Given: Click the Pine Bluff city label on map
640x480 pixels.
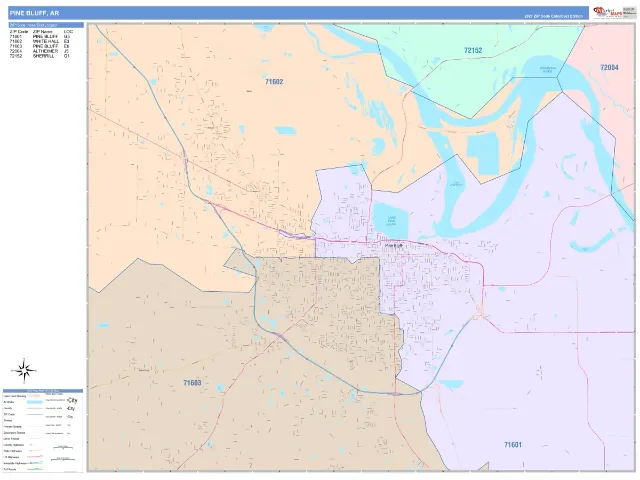Looking at the screenshot, I should click(394, 246).
